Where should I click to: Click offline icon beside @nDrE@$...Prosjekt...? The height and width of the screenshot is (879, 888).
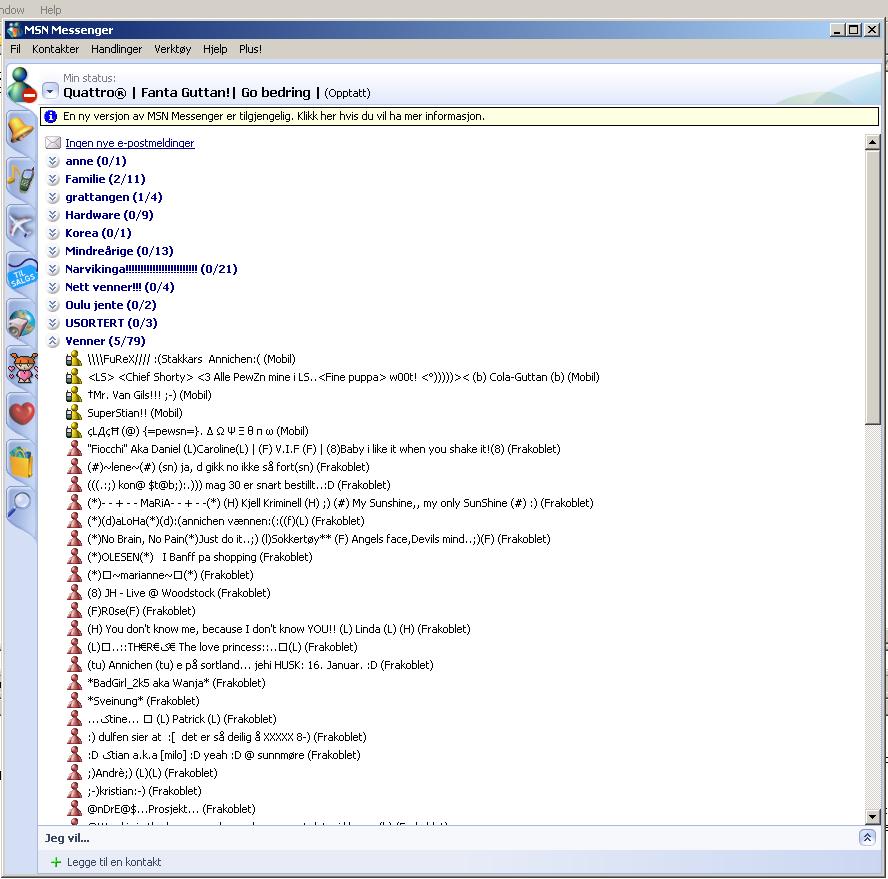pos(74,808)
